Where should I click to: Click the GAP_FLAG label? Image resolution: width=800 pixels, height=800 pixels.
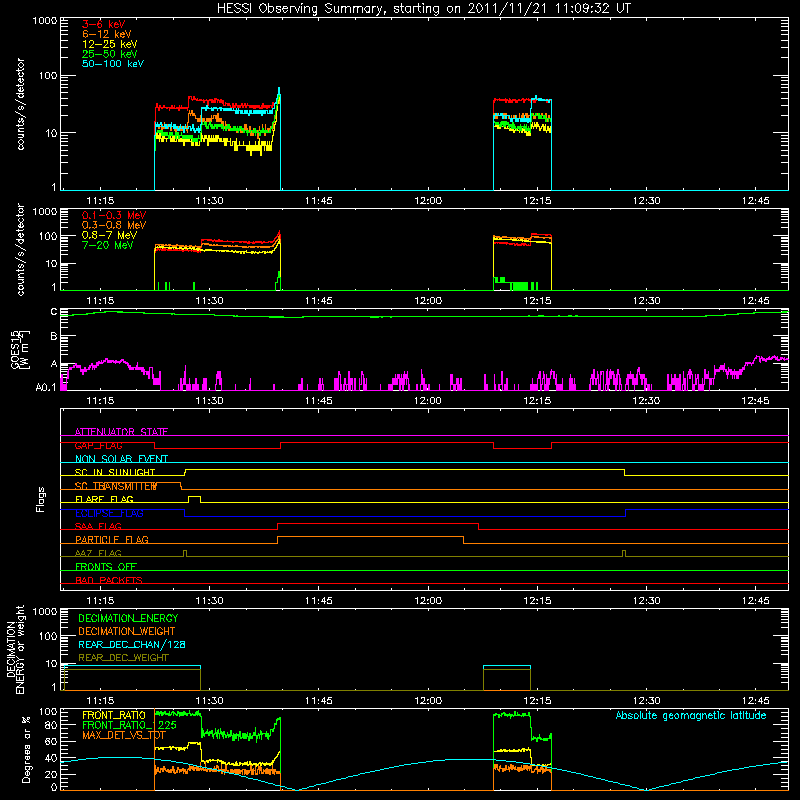98,445
